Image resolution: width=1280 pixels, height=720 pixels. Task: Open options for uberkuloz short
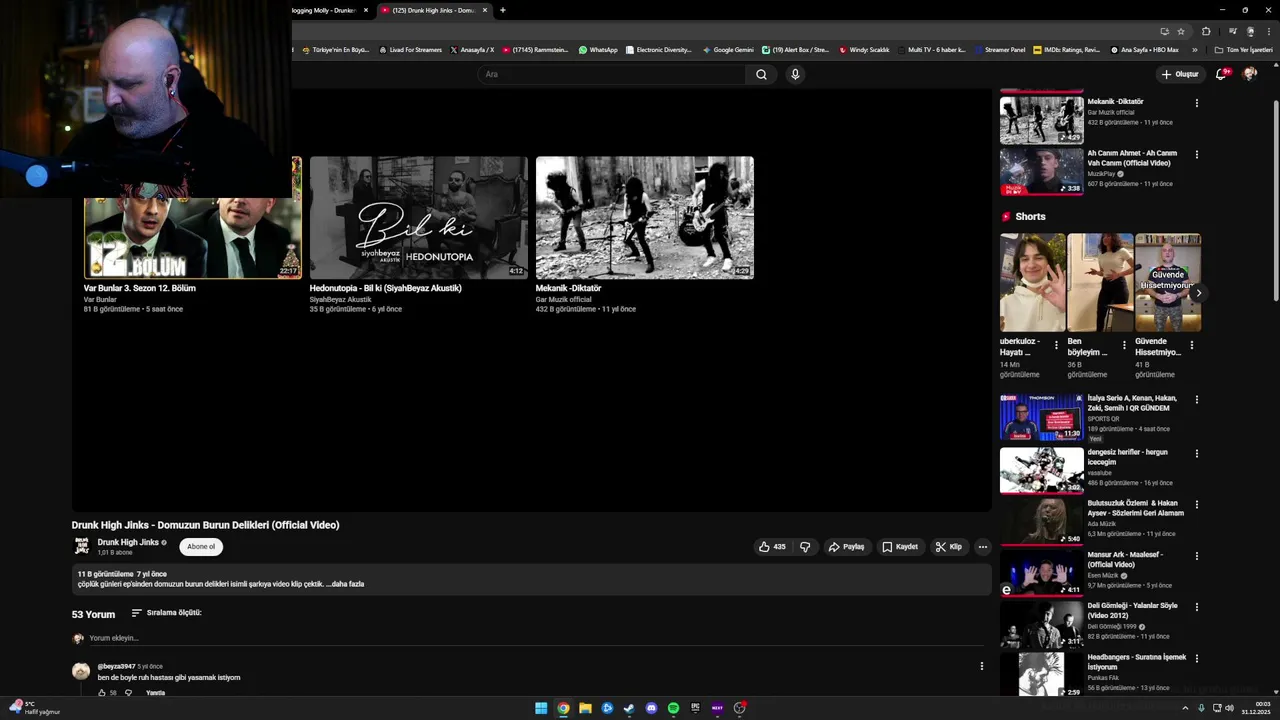click(x=1056, y=346)
